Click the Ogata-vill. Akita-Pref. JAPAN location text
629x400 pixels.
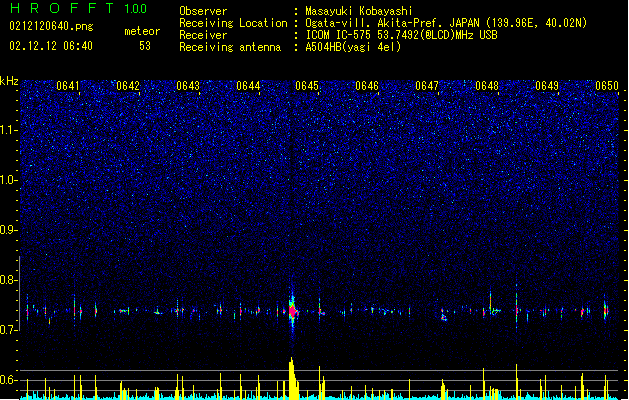coord(446,23)
